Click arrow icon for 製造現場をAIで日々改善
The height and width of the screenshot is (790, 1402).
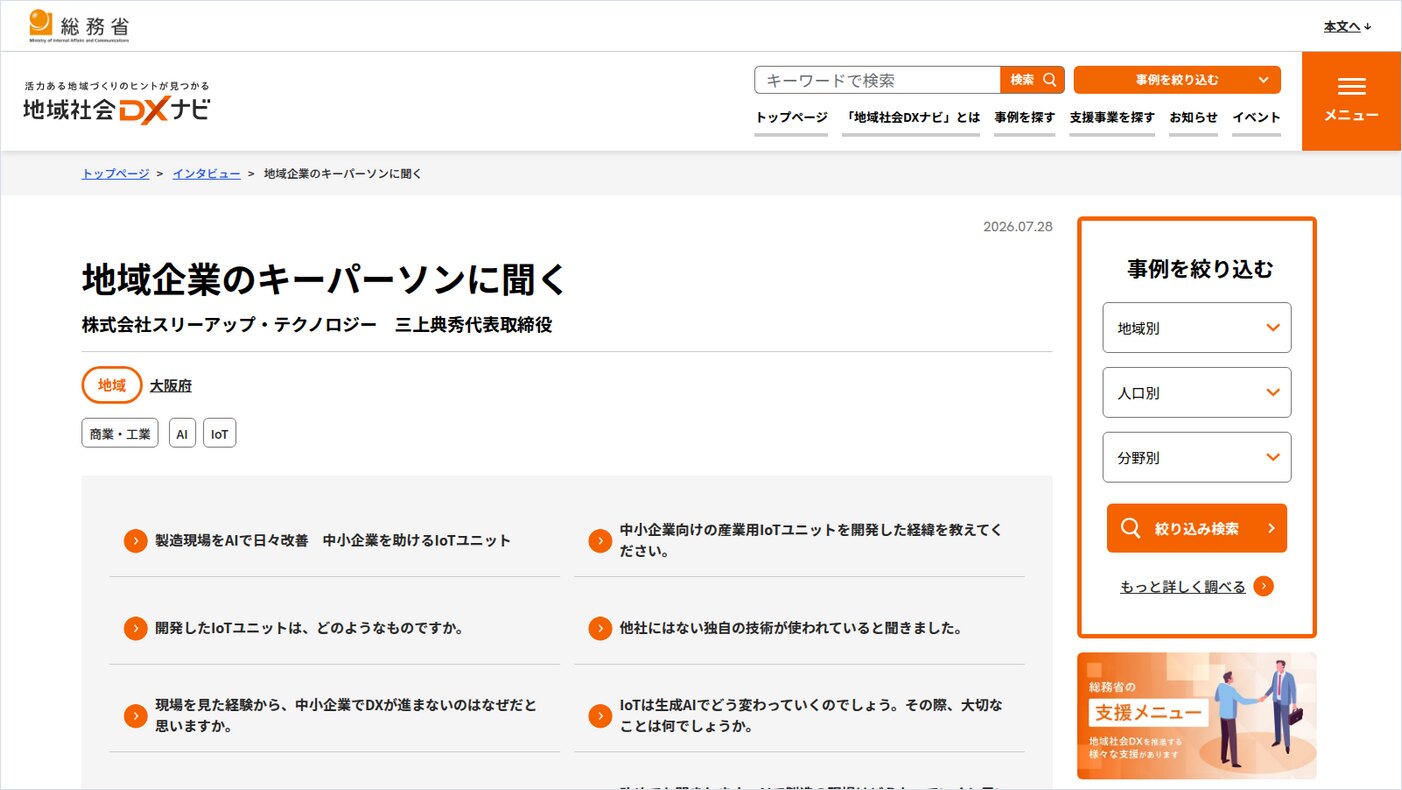pyautogui.click(x=136, y=541)
